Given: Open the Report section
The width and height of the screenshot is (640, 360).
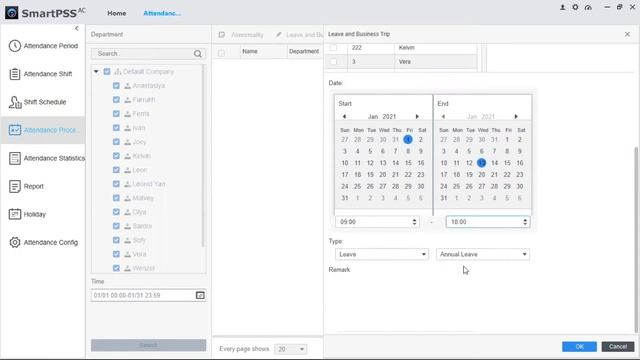Looking at the screenshot, I should (26, 186).
